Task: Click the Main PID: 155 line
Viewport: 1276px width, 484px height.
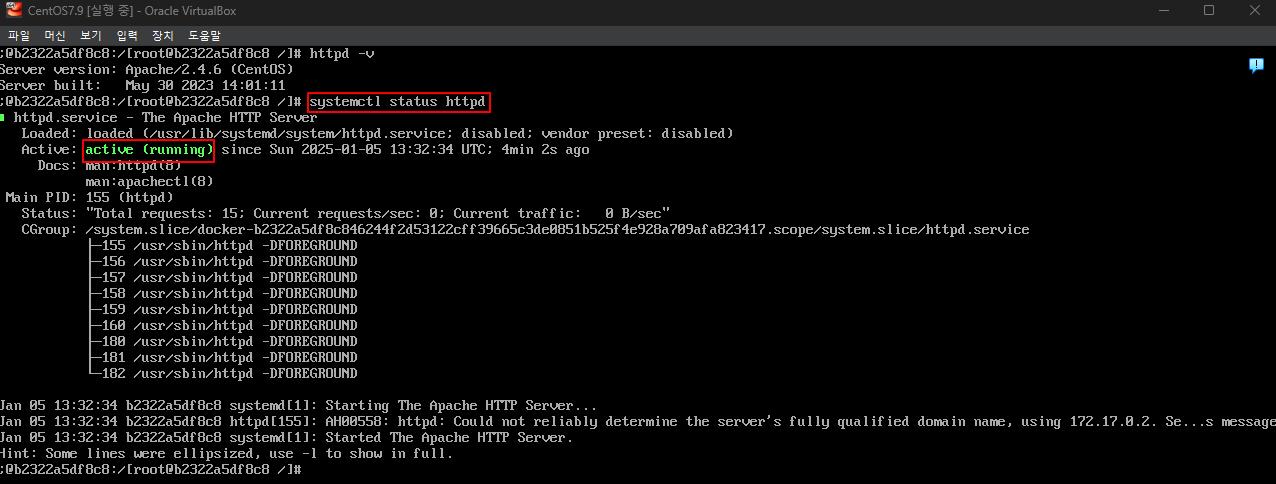Action: pos(89,198)
